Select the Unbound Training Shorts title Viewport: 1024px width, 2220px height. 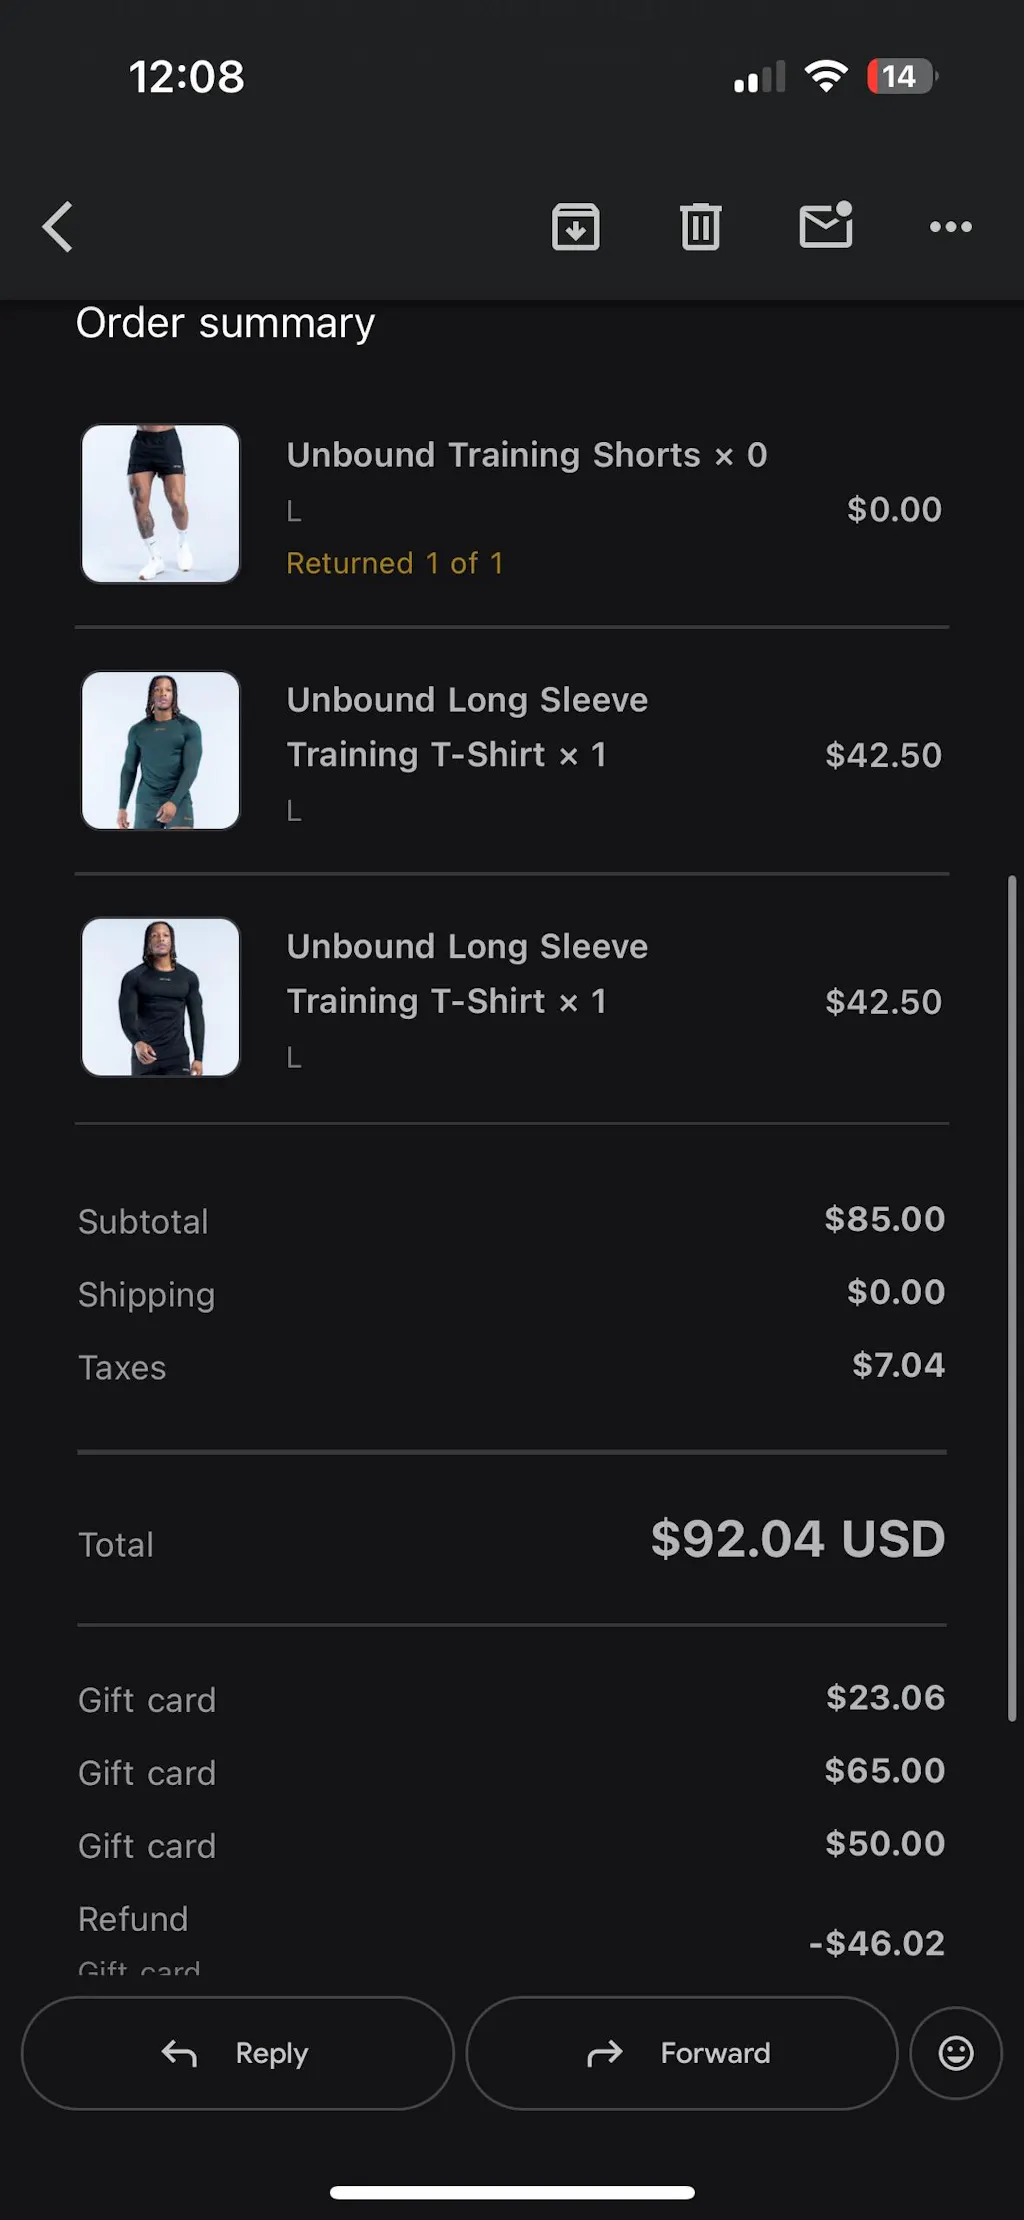point(494,455)
